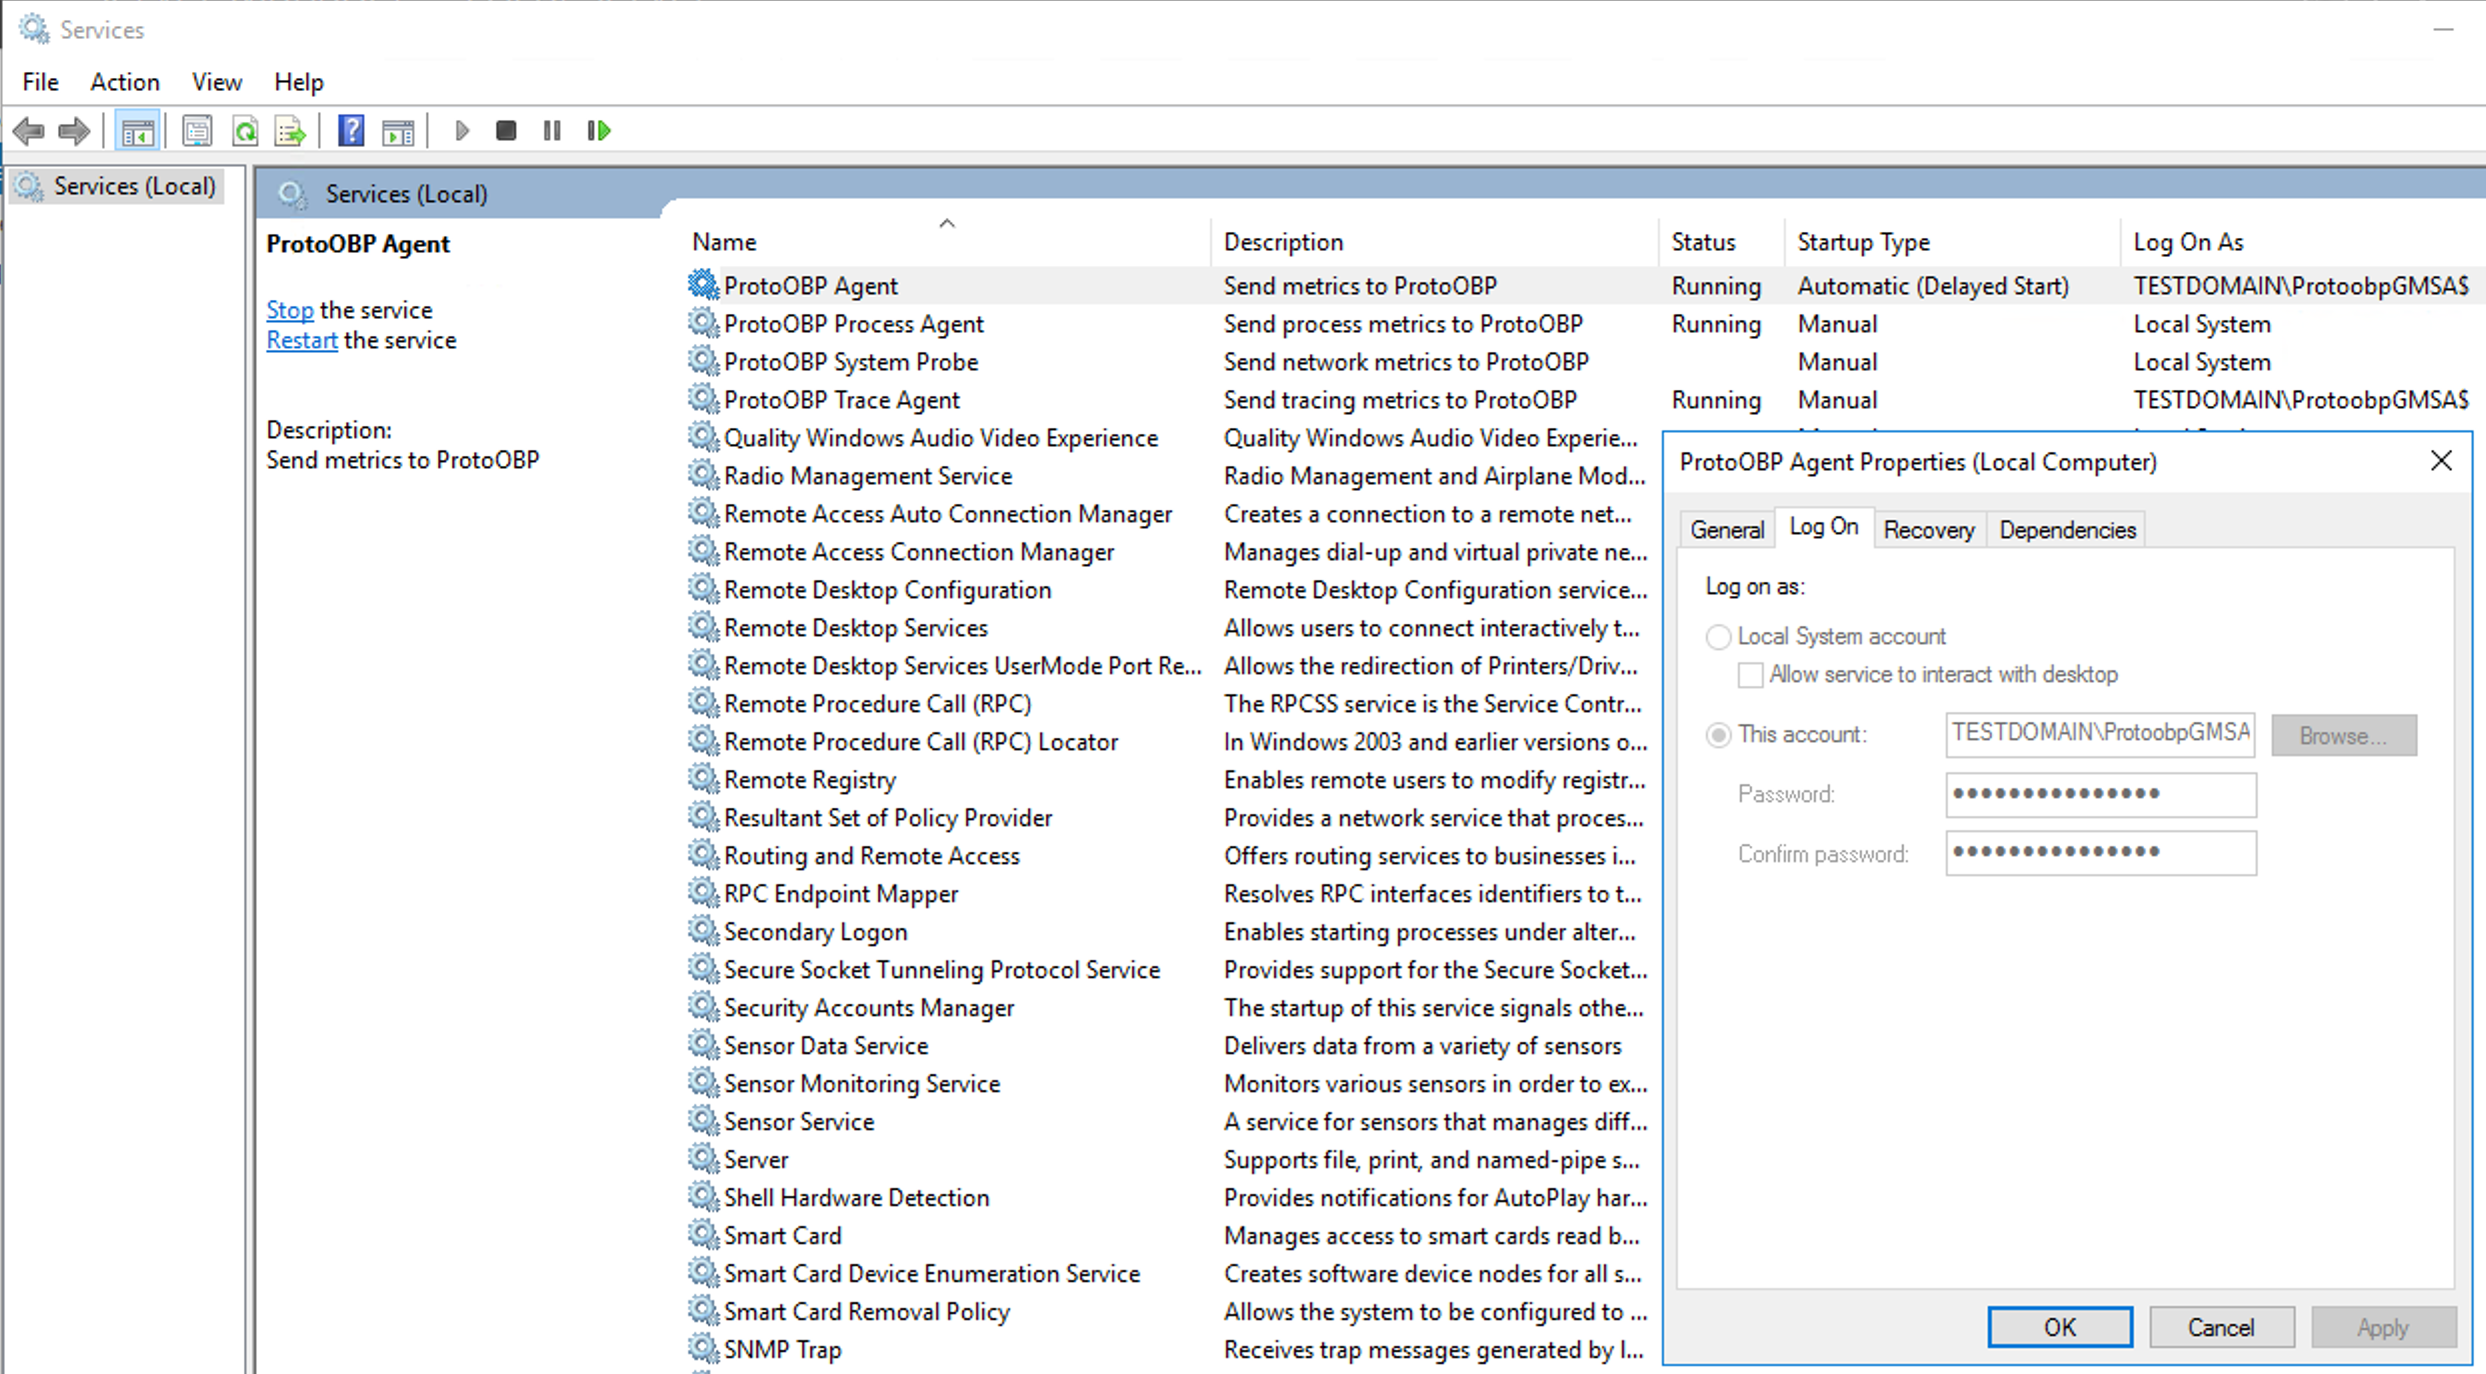Click into the Confirm password field

(x=2101, y=853)
